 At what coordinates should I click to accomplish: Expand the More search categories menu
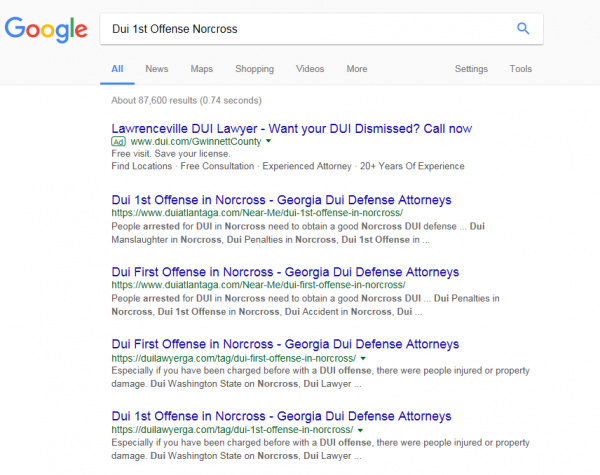356,69
